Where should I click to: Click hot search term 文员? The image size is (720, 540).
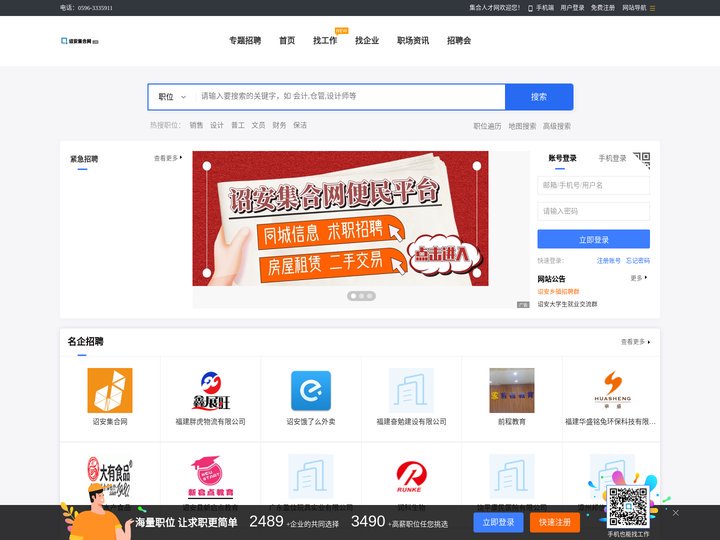(258, 125)
